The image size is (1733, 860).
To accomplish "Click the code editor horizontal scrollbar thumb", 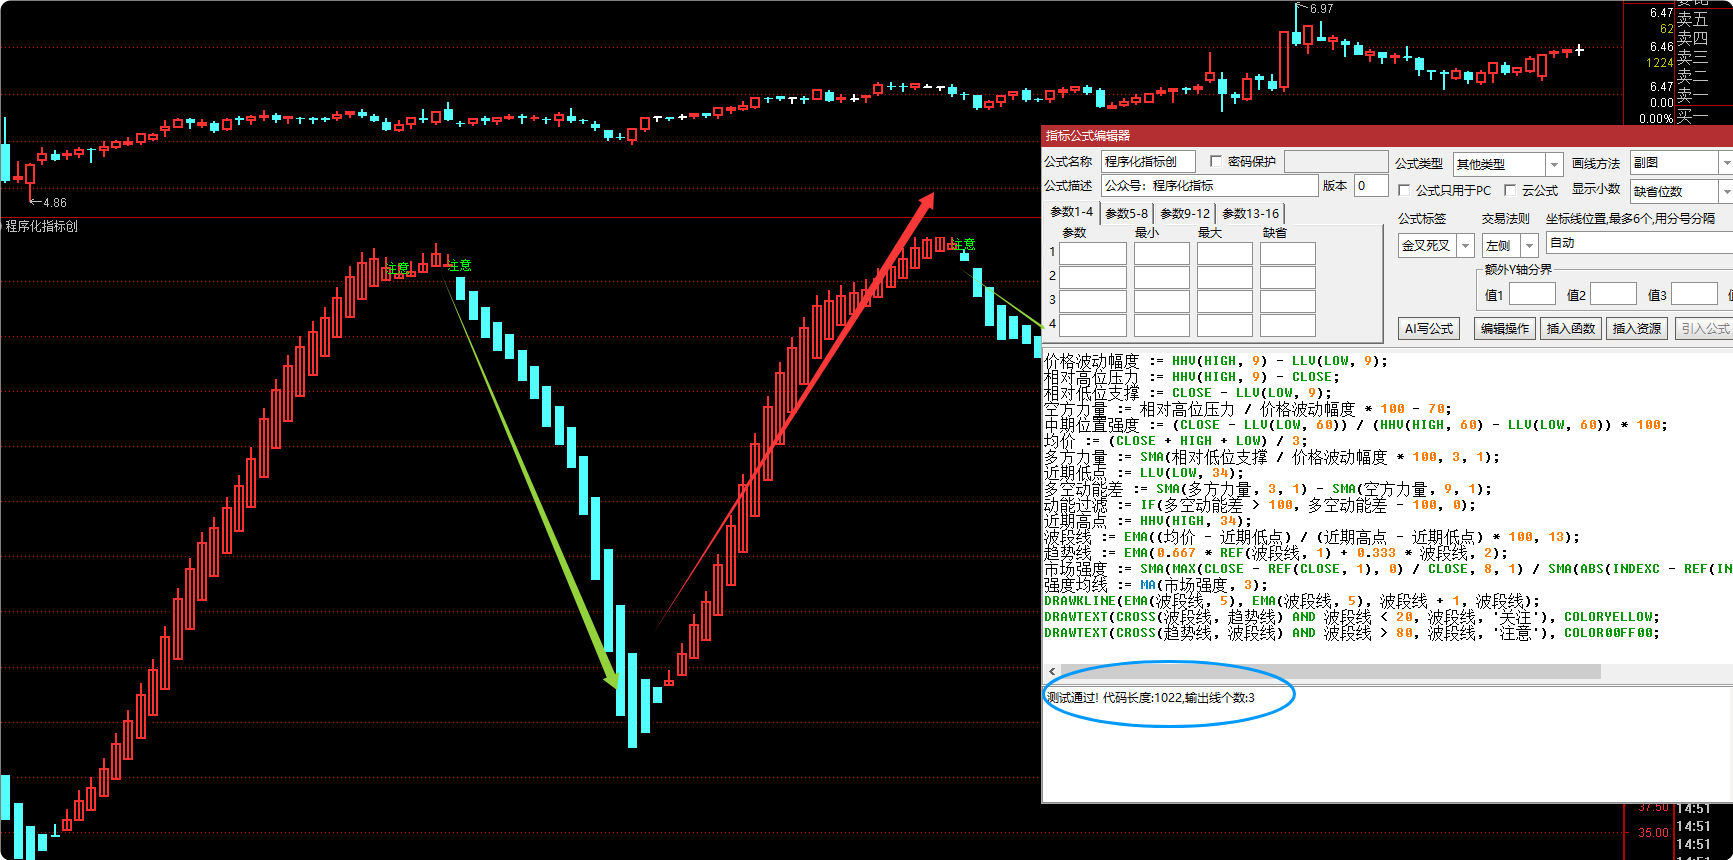I will coord(1330,672).
